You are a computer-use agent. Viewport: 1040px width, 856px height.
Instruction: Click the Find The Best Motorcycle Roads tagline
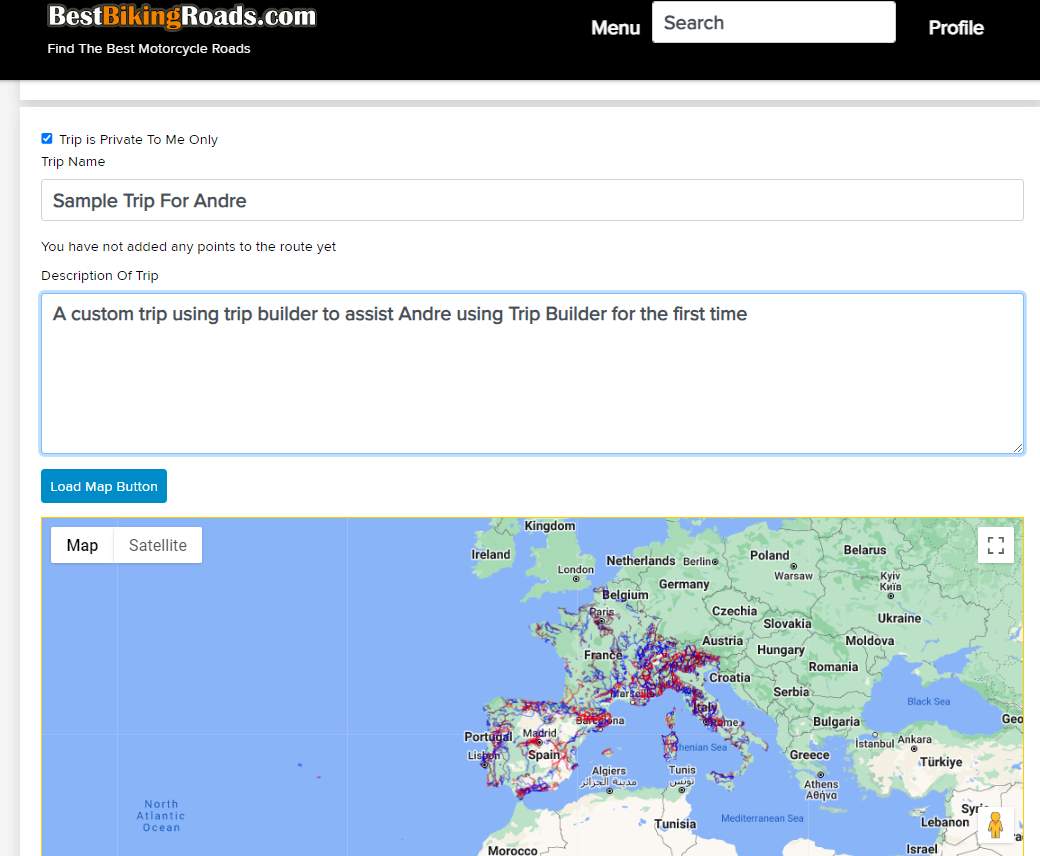(149, 49)
